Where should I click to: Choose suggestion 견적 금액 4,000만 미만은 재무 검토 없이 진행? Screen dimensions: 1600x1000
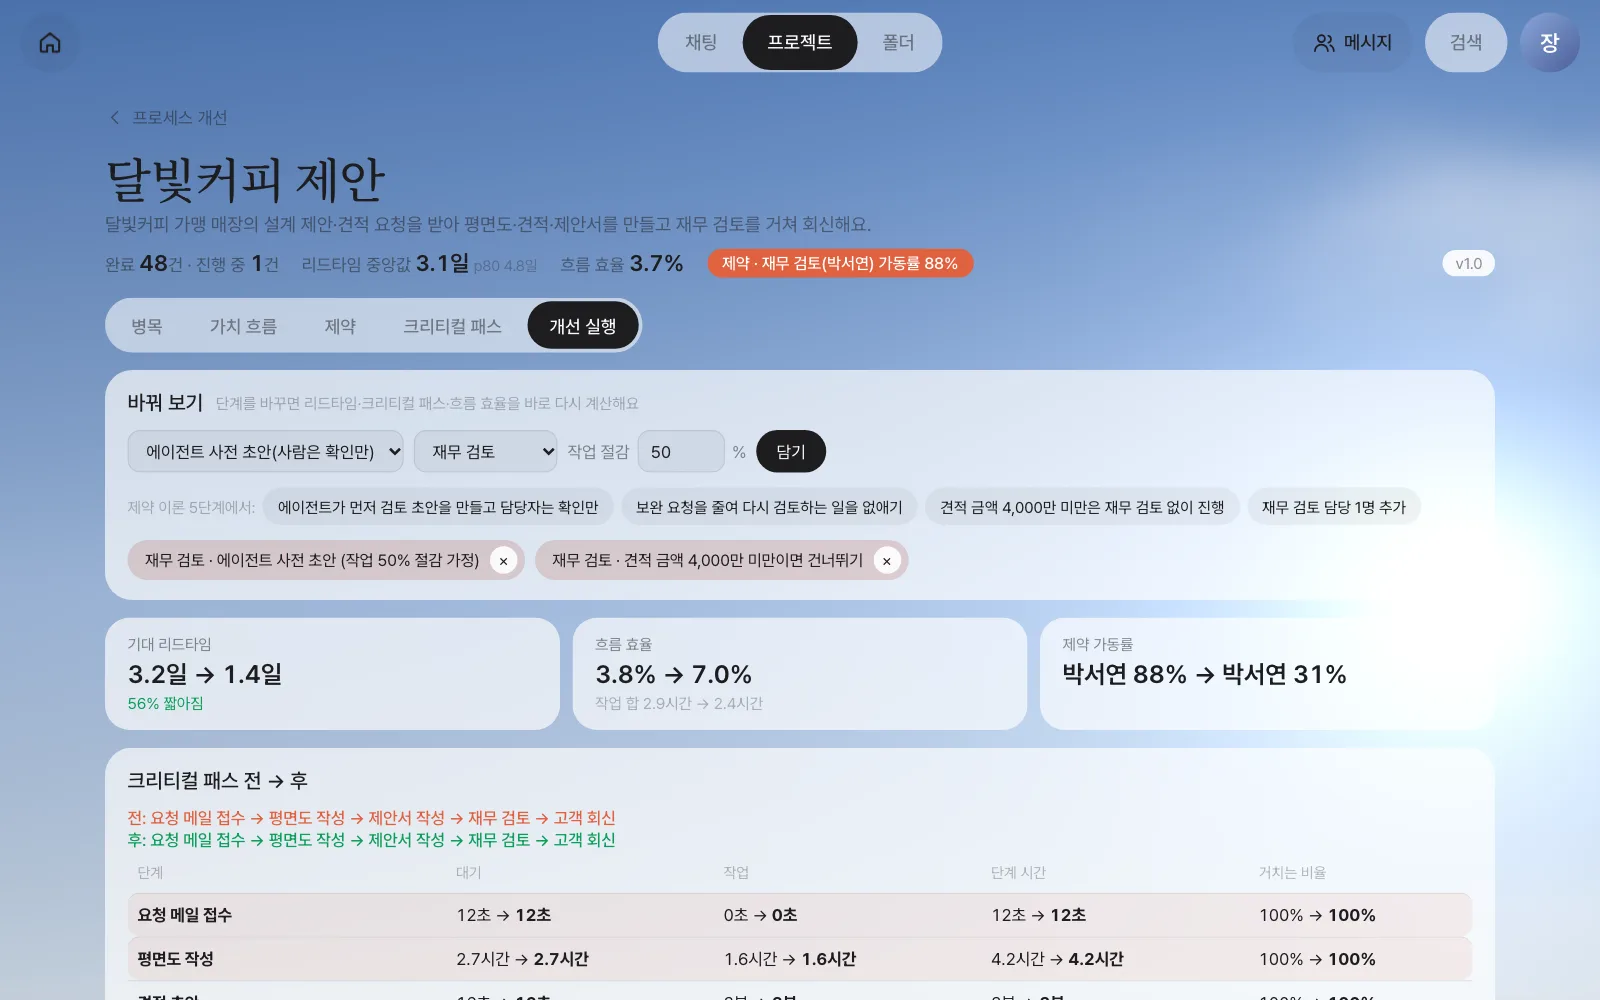tap(1082, 508)
